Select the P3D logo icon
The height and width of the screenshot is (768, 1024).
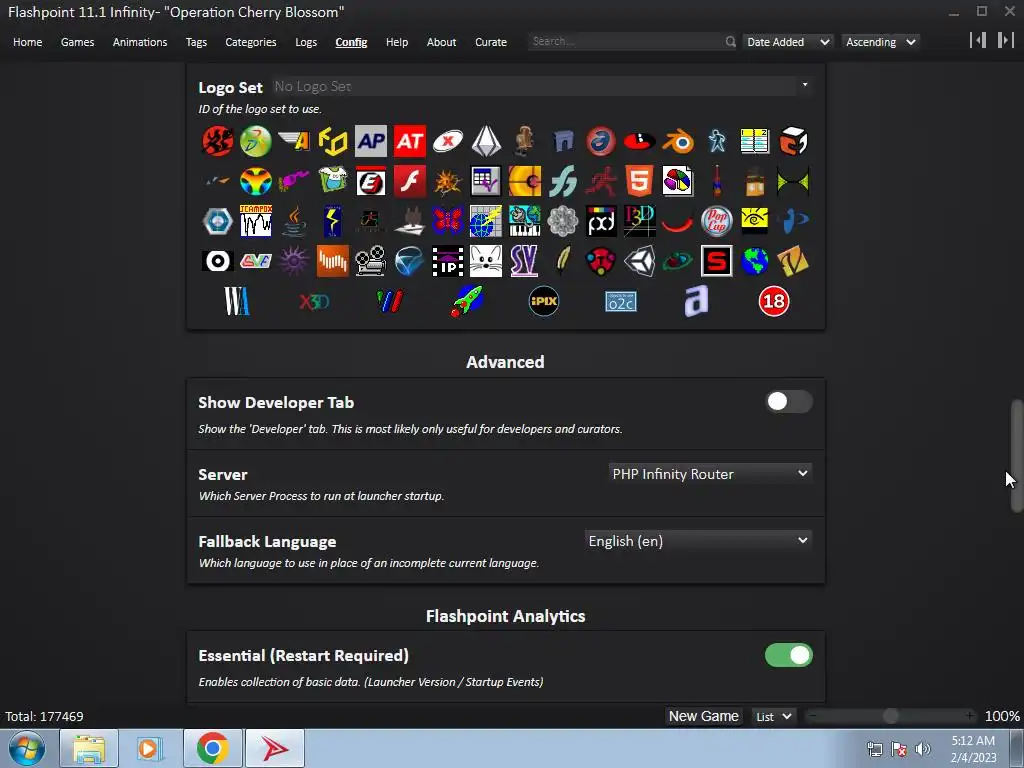639,221
